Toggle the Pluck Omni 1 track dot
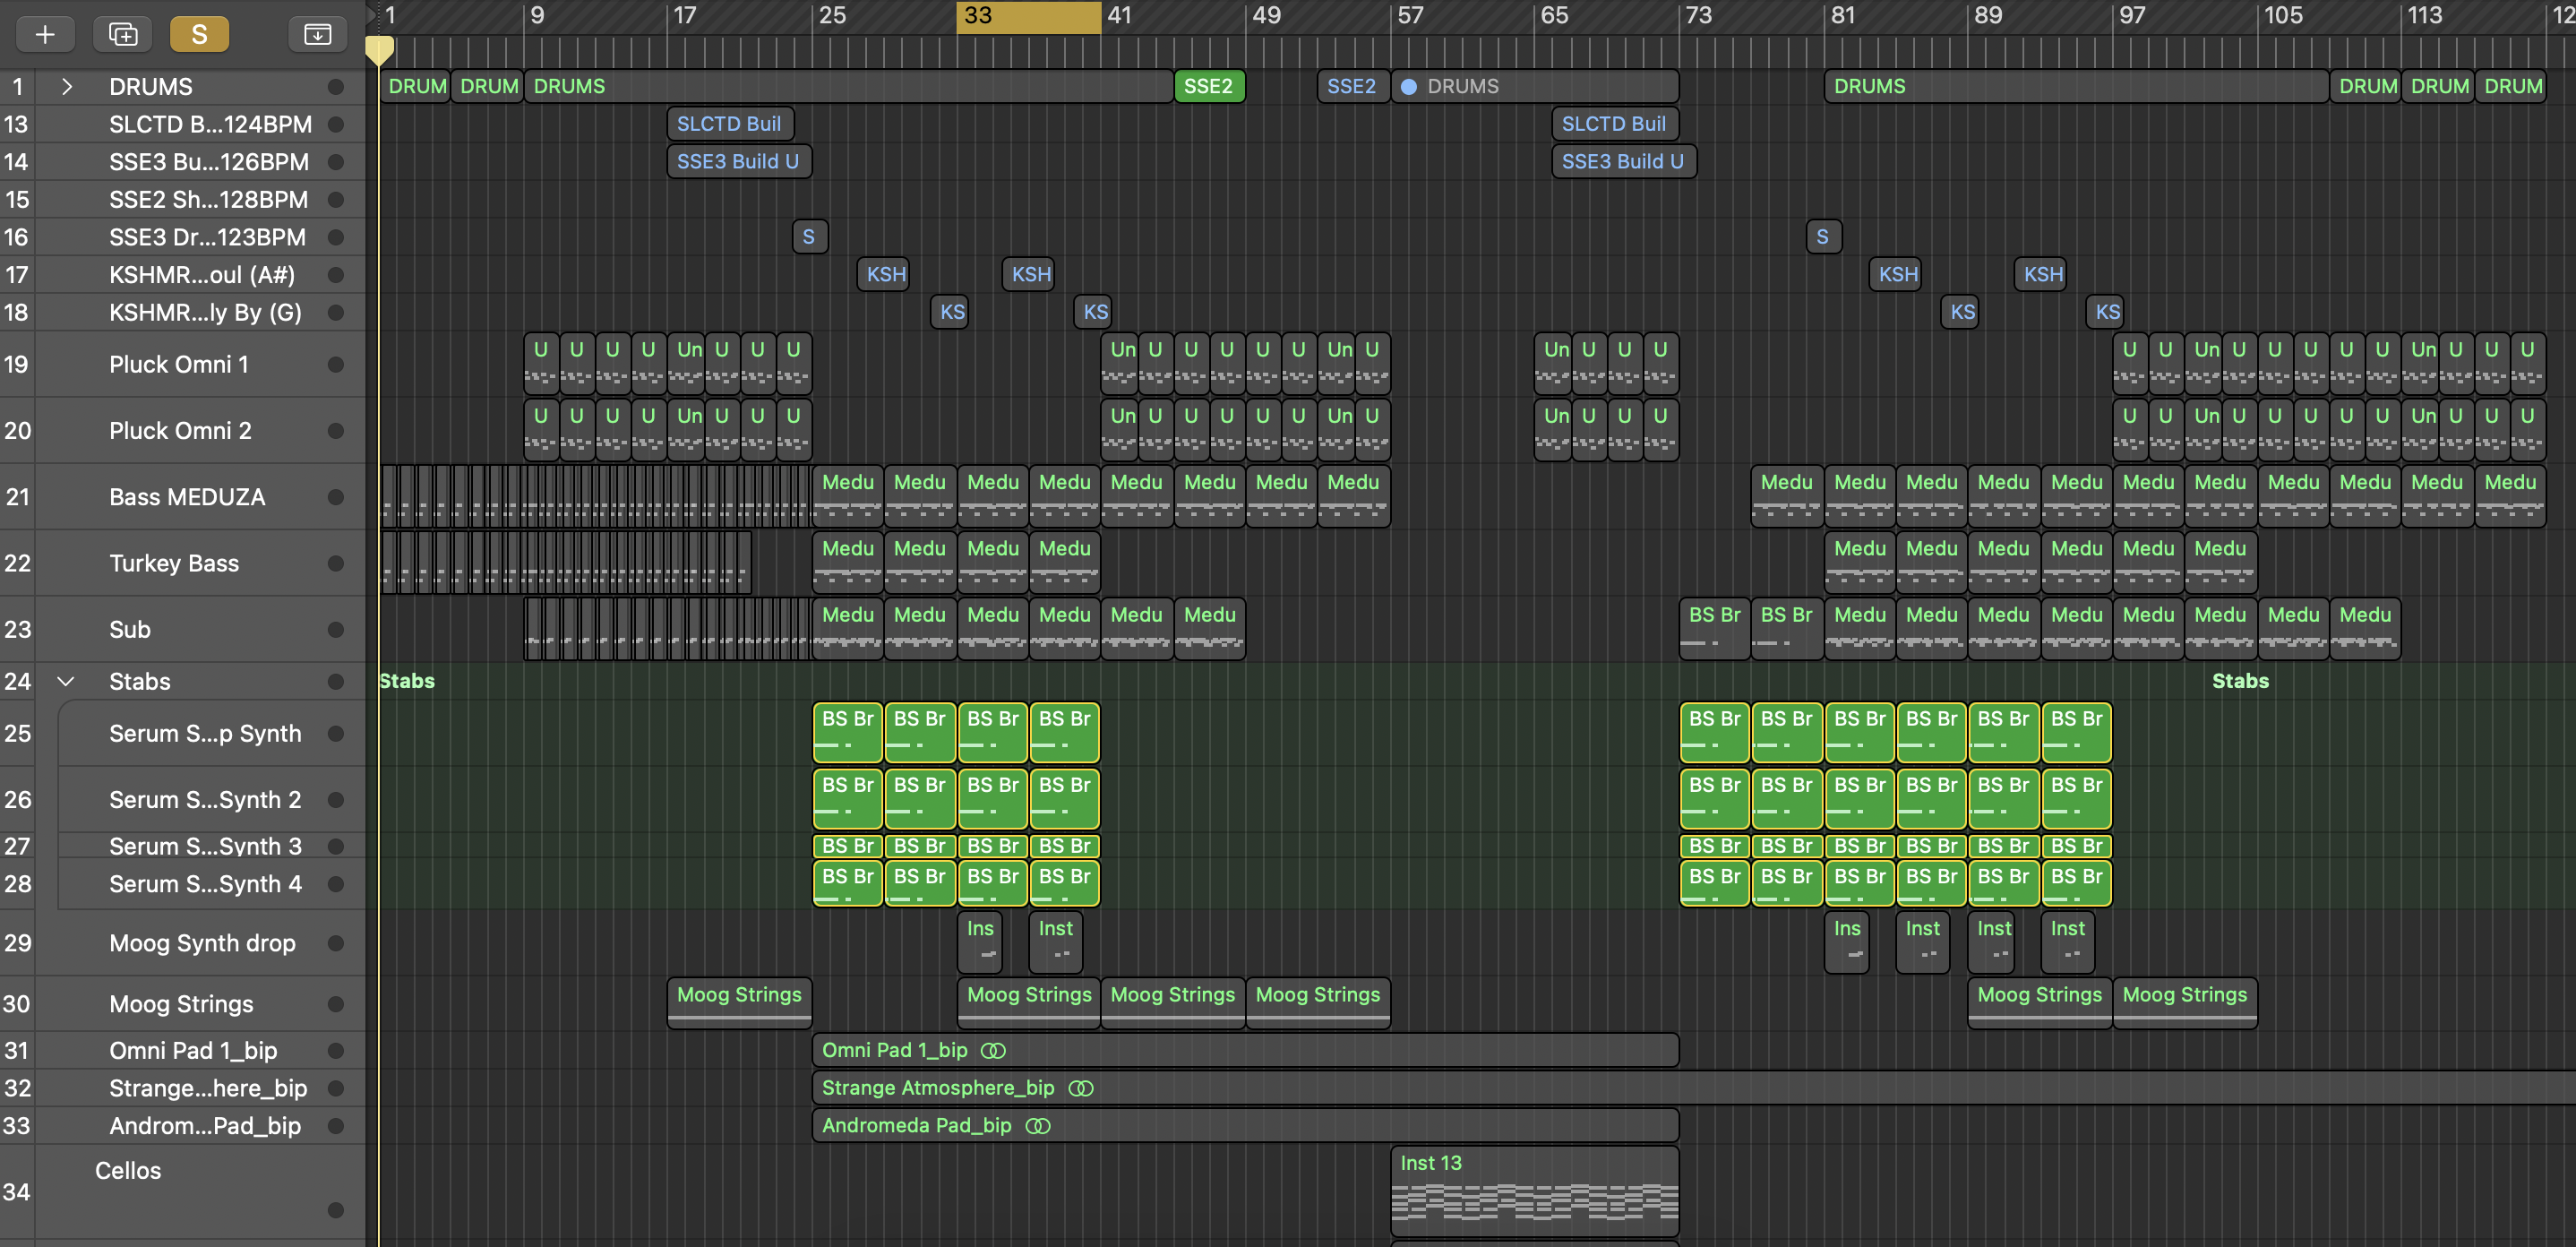This screenshot has height=1247, width=2576. (336, 365)
